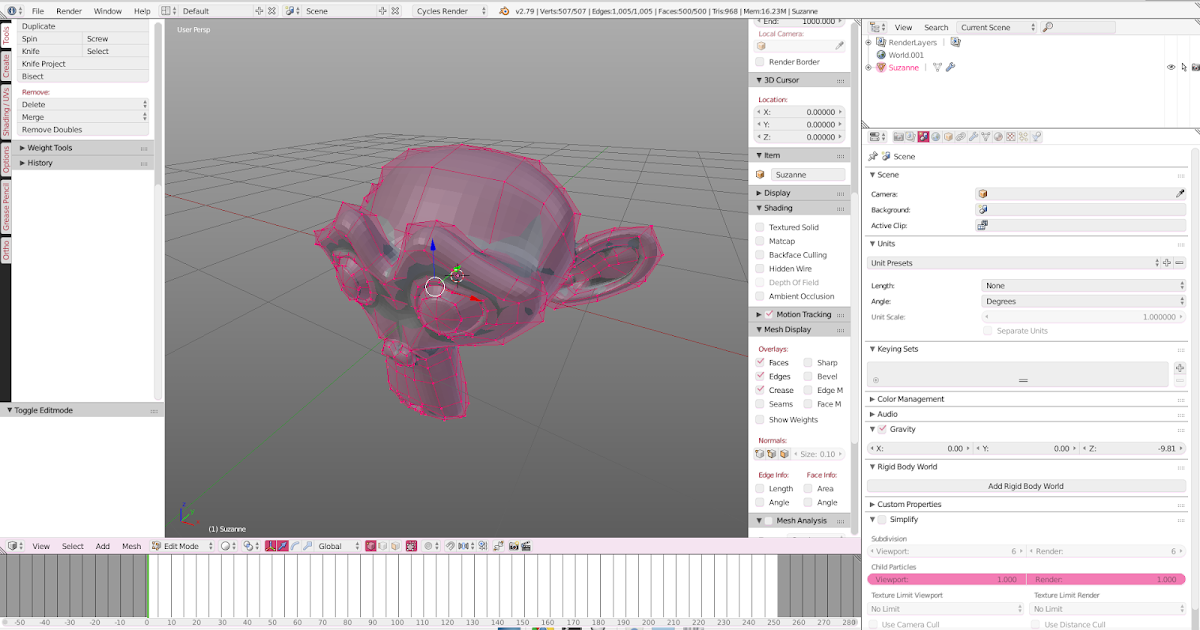The image size is (1200, 630).
Task: Activate the rotate manipulator in 3D header
Action: tap(294, 546)
